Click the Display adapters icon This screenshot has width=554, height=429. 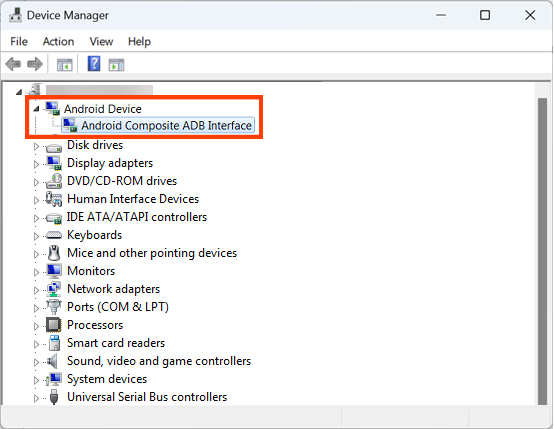point(54,163)
